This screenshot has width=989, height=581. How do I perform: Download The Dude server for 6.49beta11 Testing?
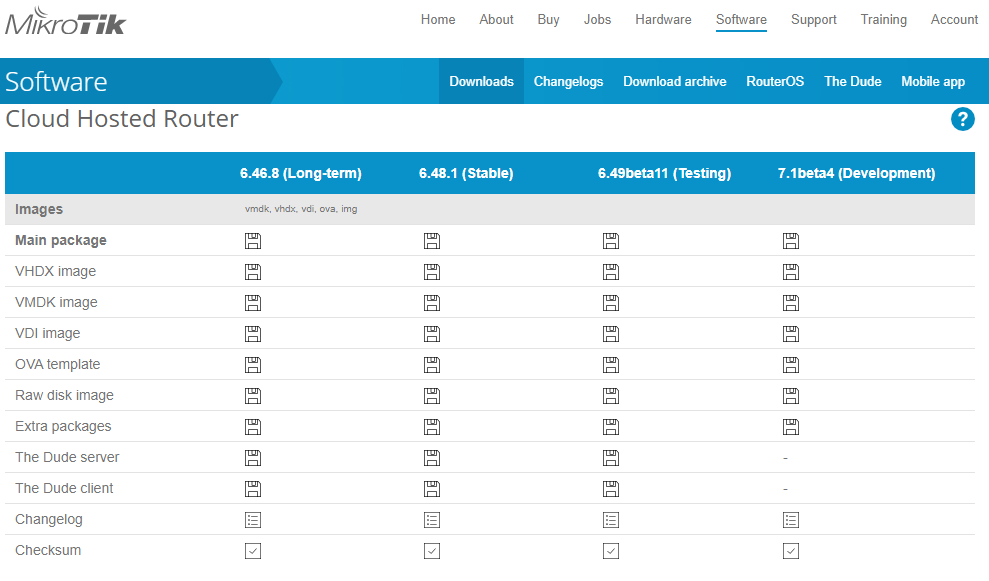(611, 457)
